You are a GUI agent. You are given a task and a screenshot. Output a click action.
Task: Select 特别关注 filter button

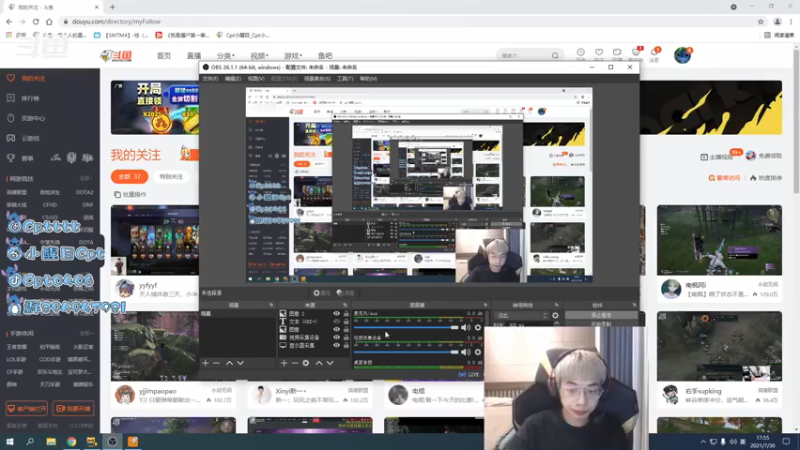(171, 177)
